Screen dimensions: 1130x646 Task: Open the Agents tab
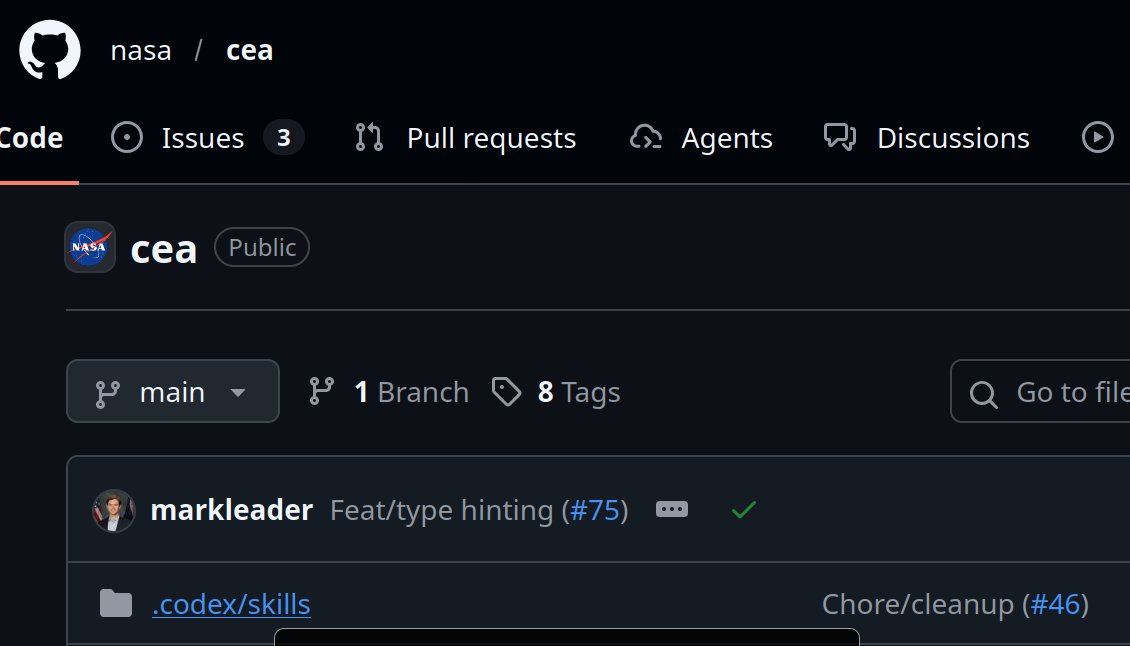(x=700, y=138)
